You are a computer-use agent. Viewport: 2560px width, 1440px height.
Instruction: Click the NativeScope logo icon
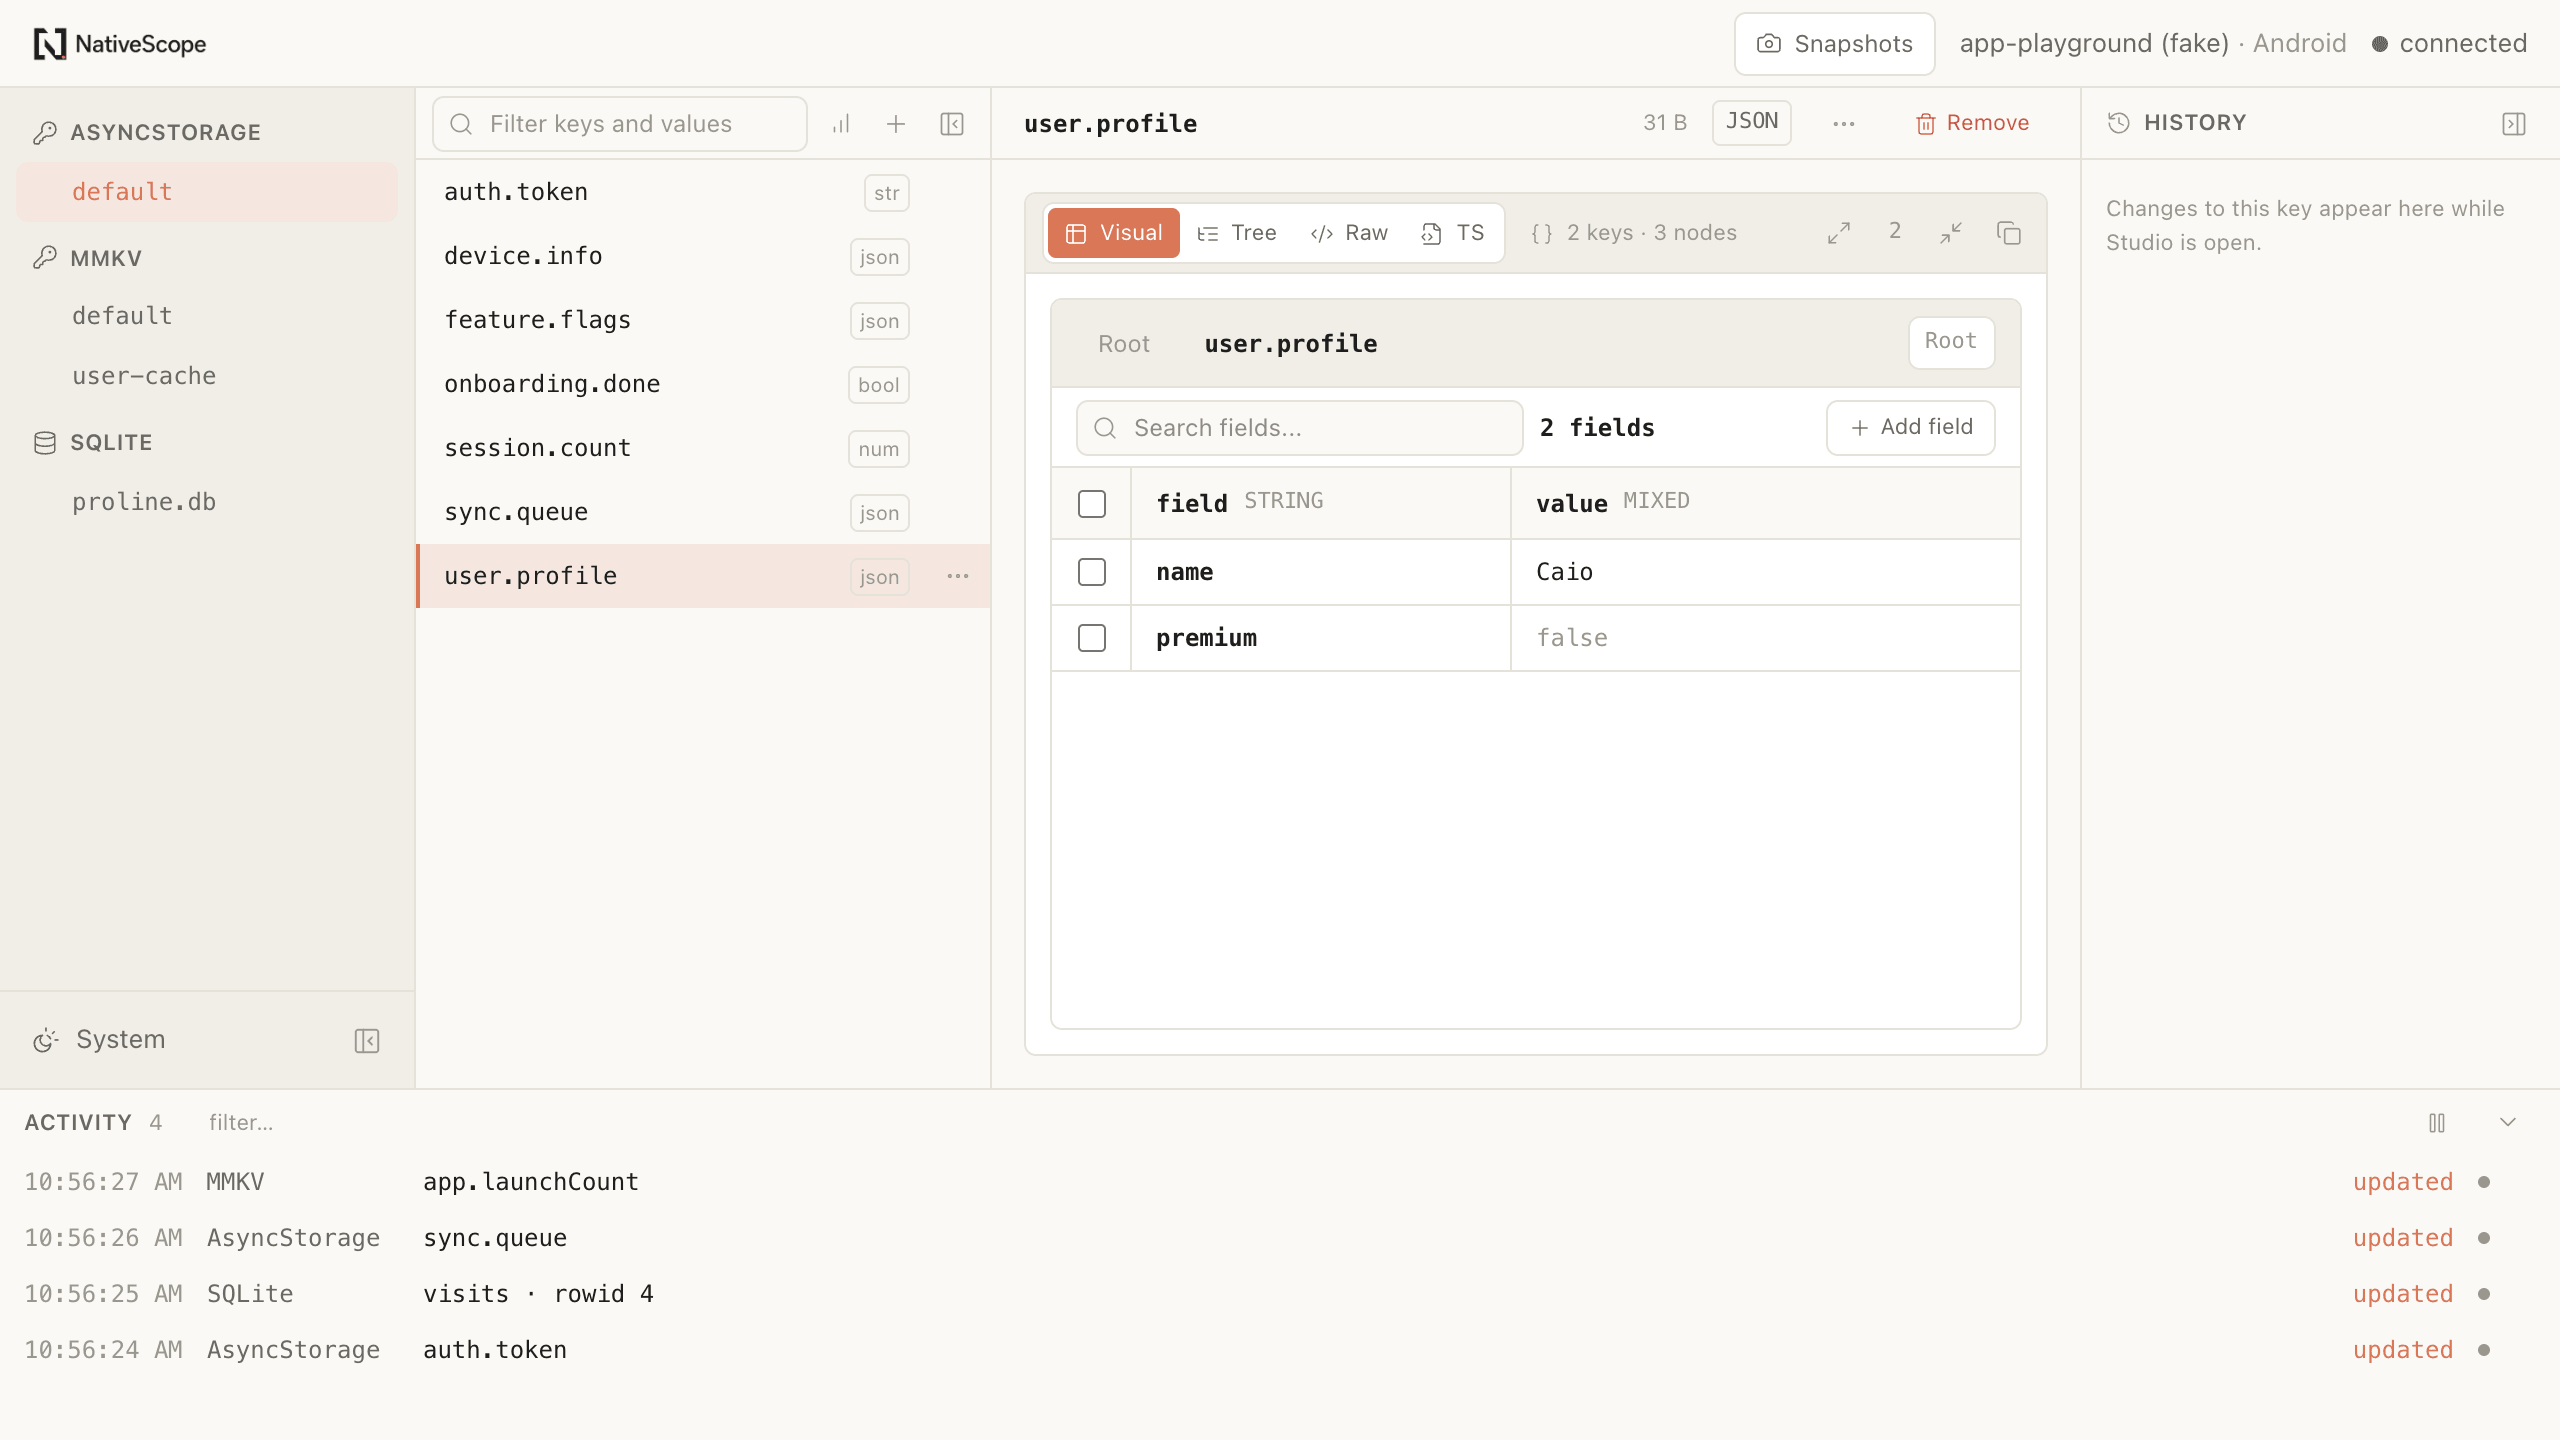(x=49, y=44)
